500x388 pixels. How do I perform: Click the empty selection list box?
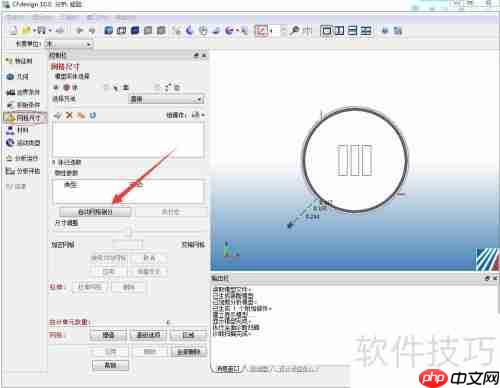click(x=128, y=139)
